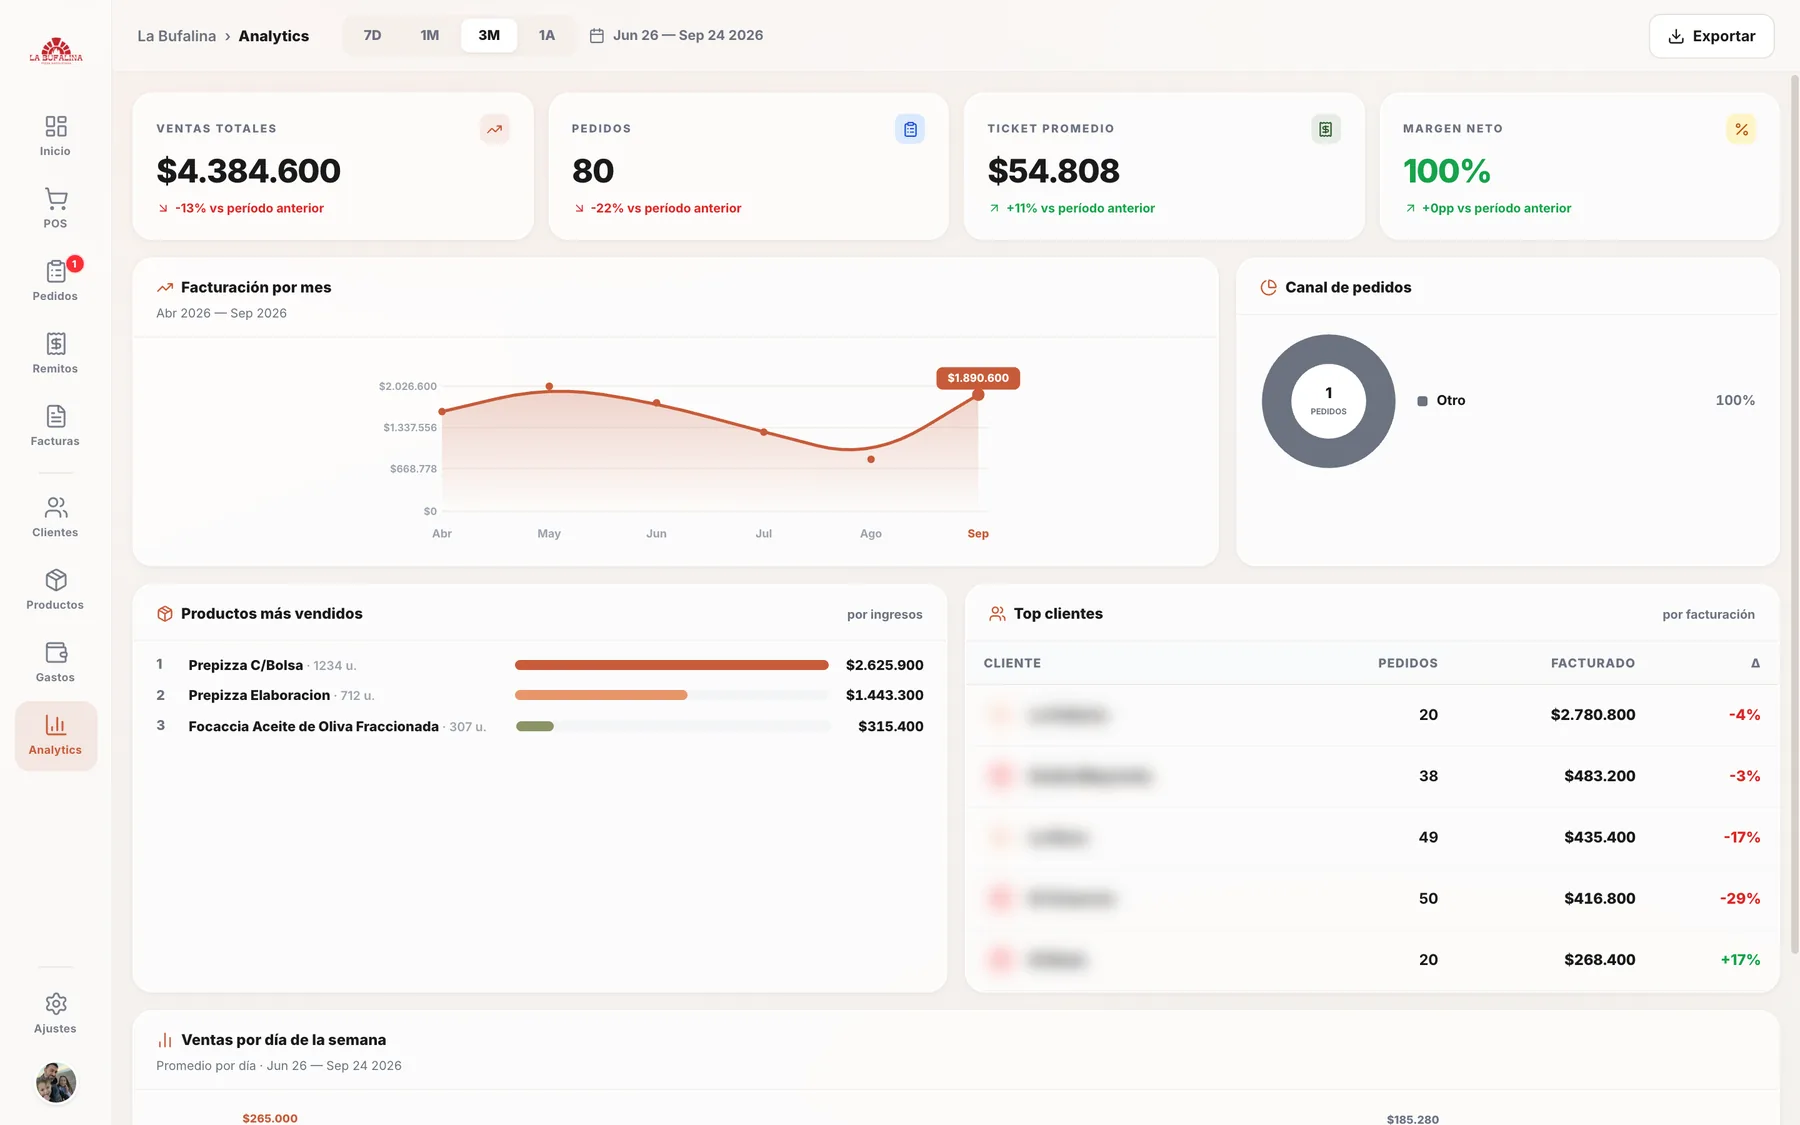Sort by the PEDIDOS column header
The image size is (1800, 1125).
pos(1407,663)
